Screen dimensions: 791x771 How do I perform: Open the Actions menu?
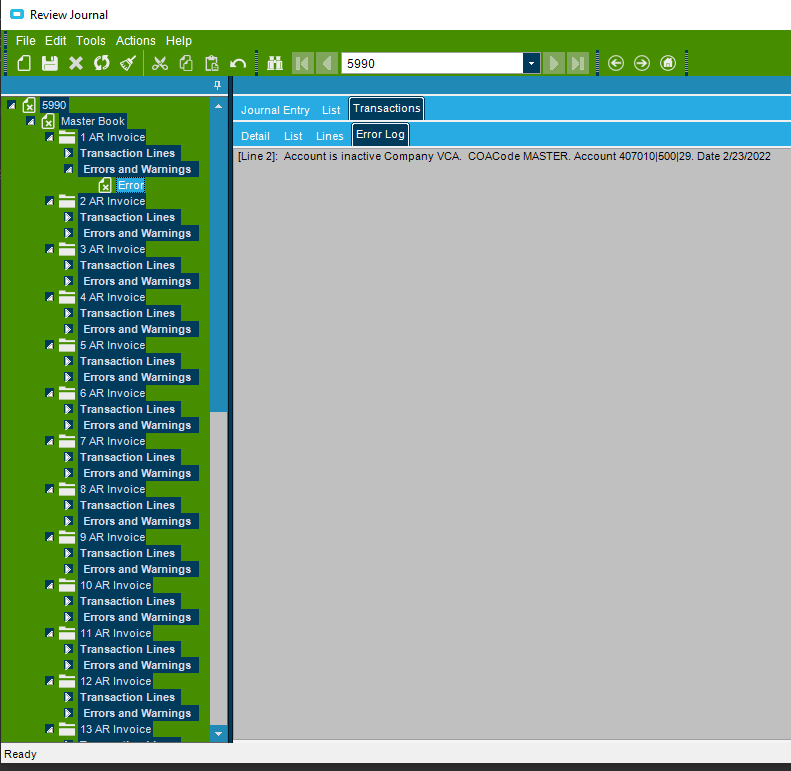coord(136,41)
